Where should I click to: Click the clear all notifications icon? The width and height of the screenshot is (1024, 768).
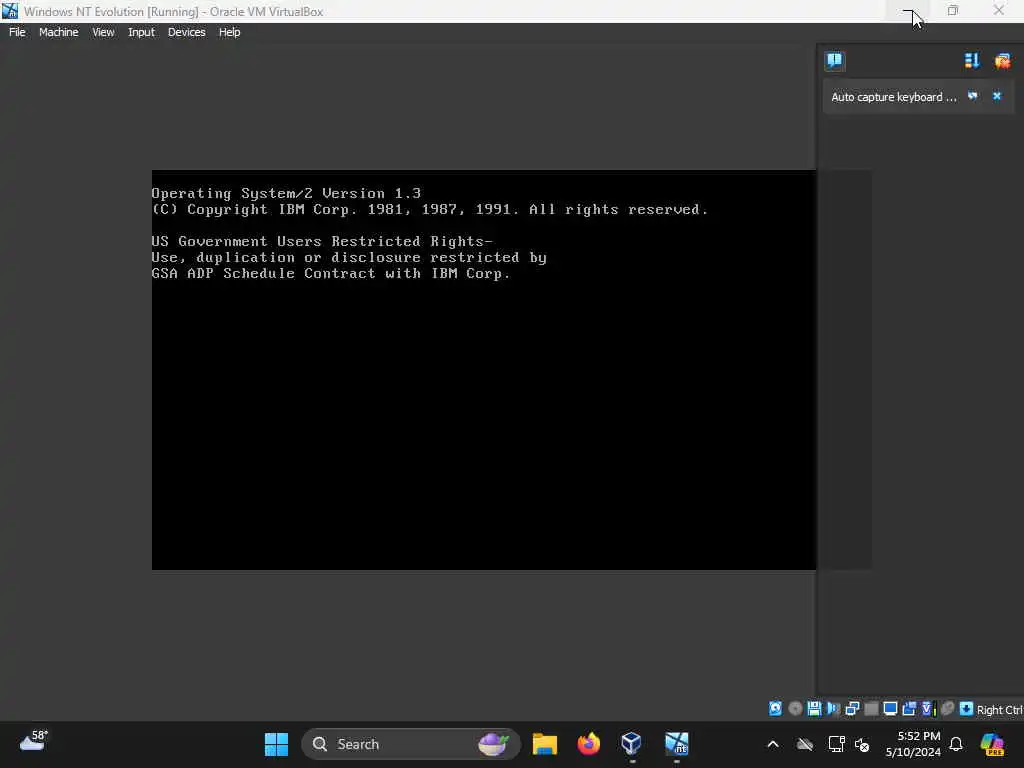(x=1002, y=61)
